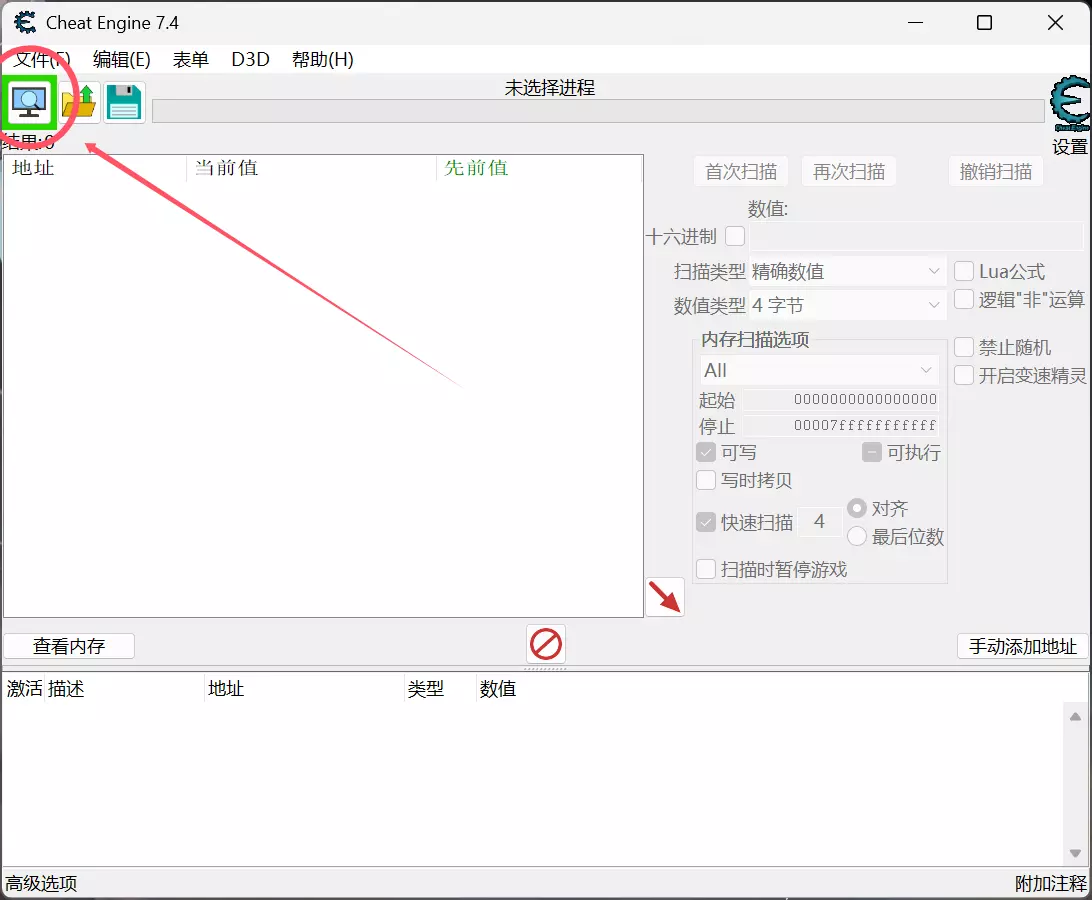Enable the 禁止随机 checkbox
The image size is (1092, 900).
(x=964, y=347)
